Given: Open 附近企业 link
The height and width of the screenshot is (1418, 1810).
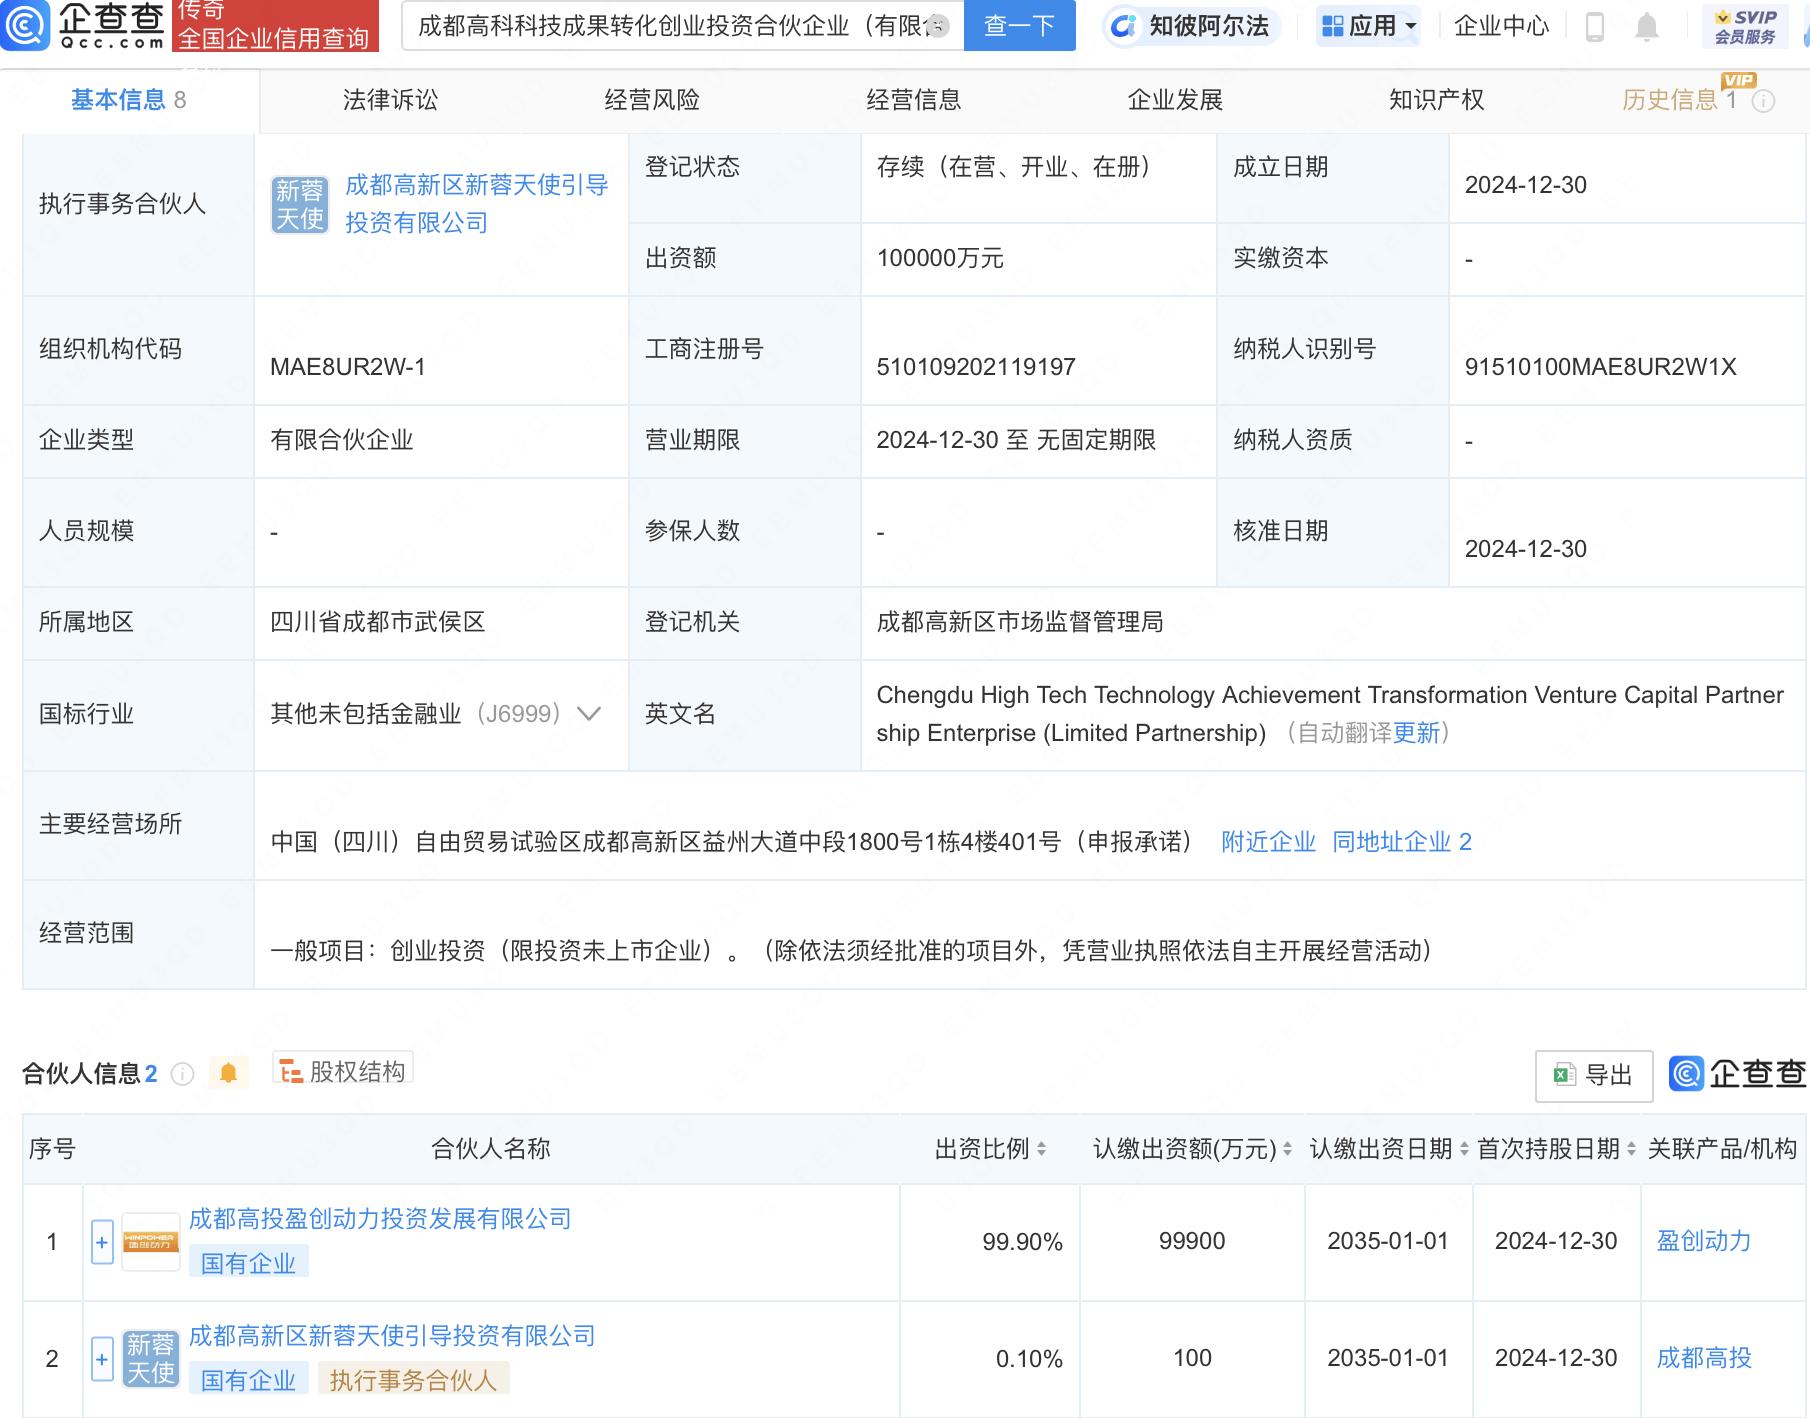Looking at the screenshot, I should tap(1268, 842).
